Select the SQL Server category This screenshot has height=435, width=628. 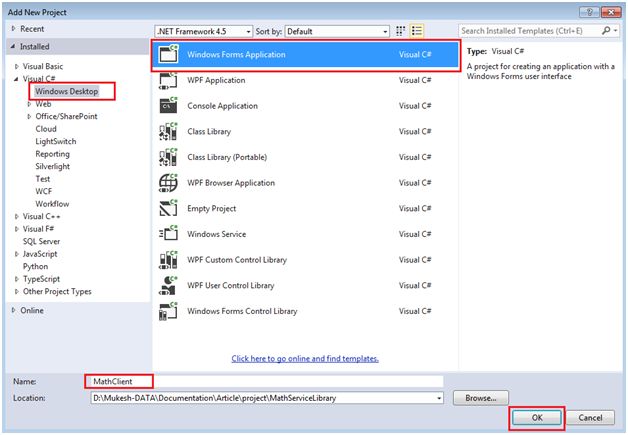click(x=41, y=242)
